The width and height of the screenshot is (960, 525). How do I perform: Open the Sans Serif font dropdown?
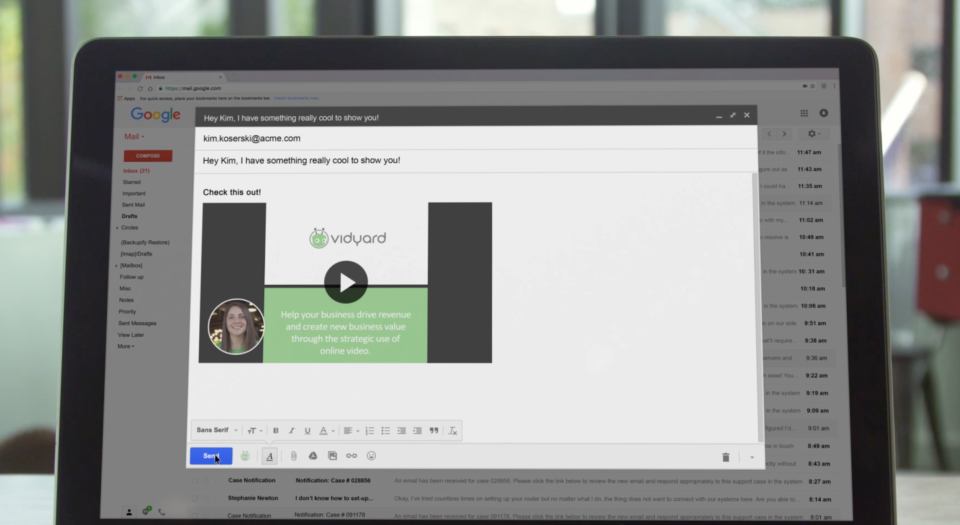pos(217,430)
